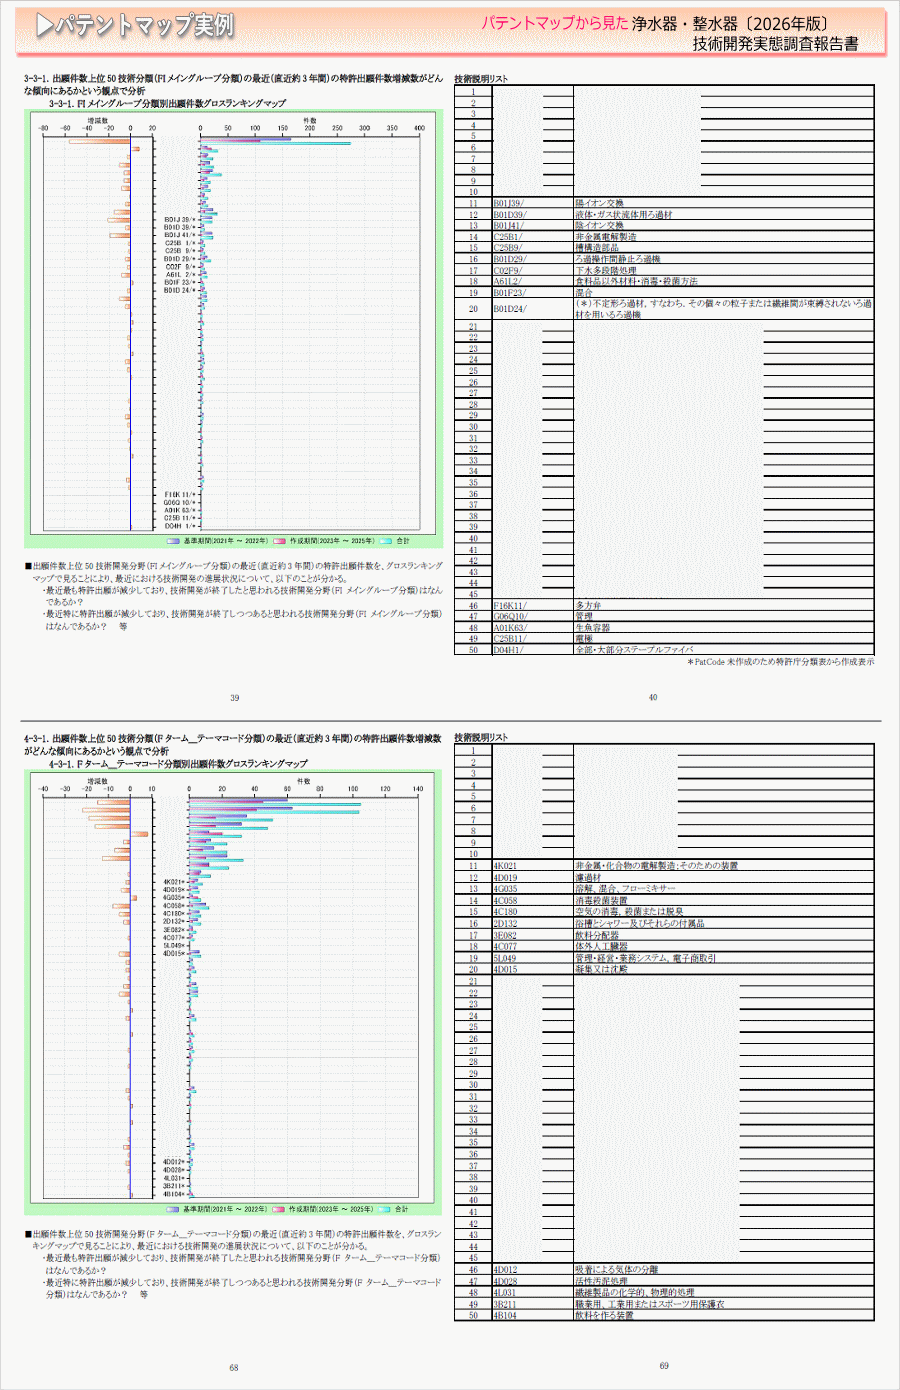Select row 14 code C25B1/
This screenshot has width=900, height=1390.
point(507,237)
